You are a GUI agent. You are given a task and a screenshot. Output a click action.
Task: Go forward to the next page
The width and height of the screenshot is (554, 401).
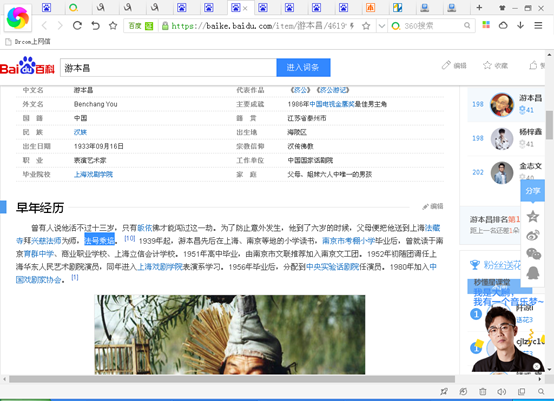click(60, 25)
